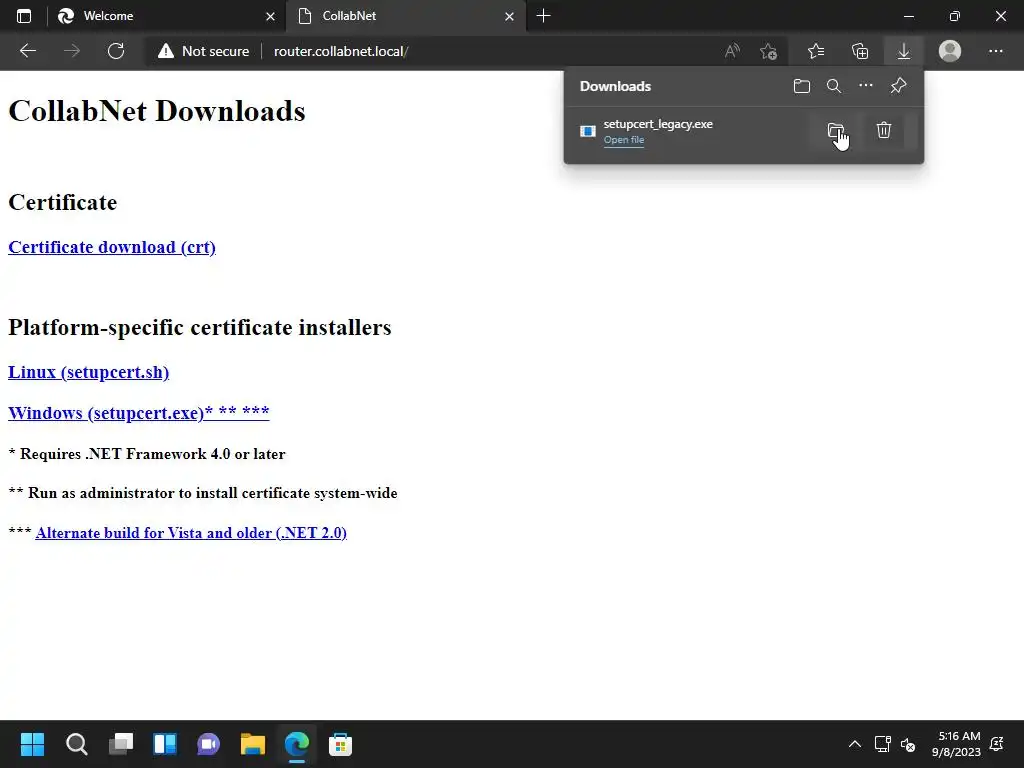Viewport: 1024px width, 768px height.
Task: Go back to previous page
Action: [x=27, y=51]
